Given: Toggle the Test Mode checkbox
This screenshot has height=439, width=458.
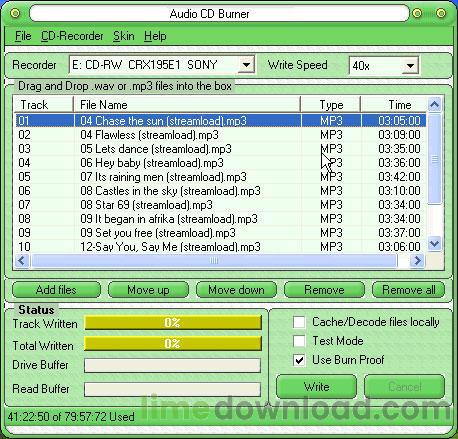Looking at the screenshot, I should pyautogui.click(x=299, y=341).
